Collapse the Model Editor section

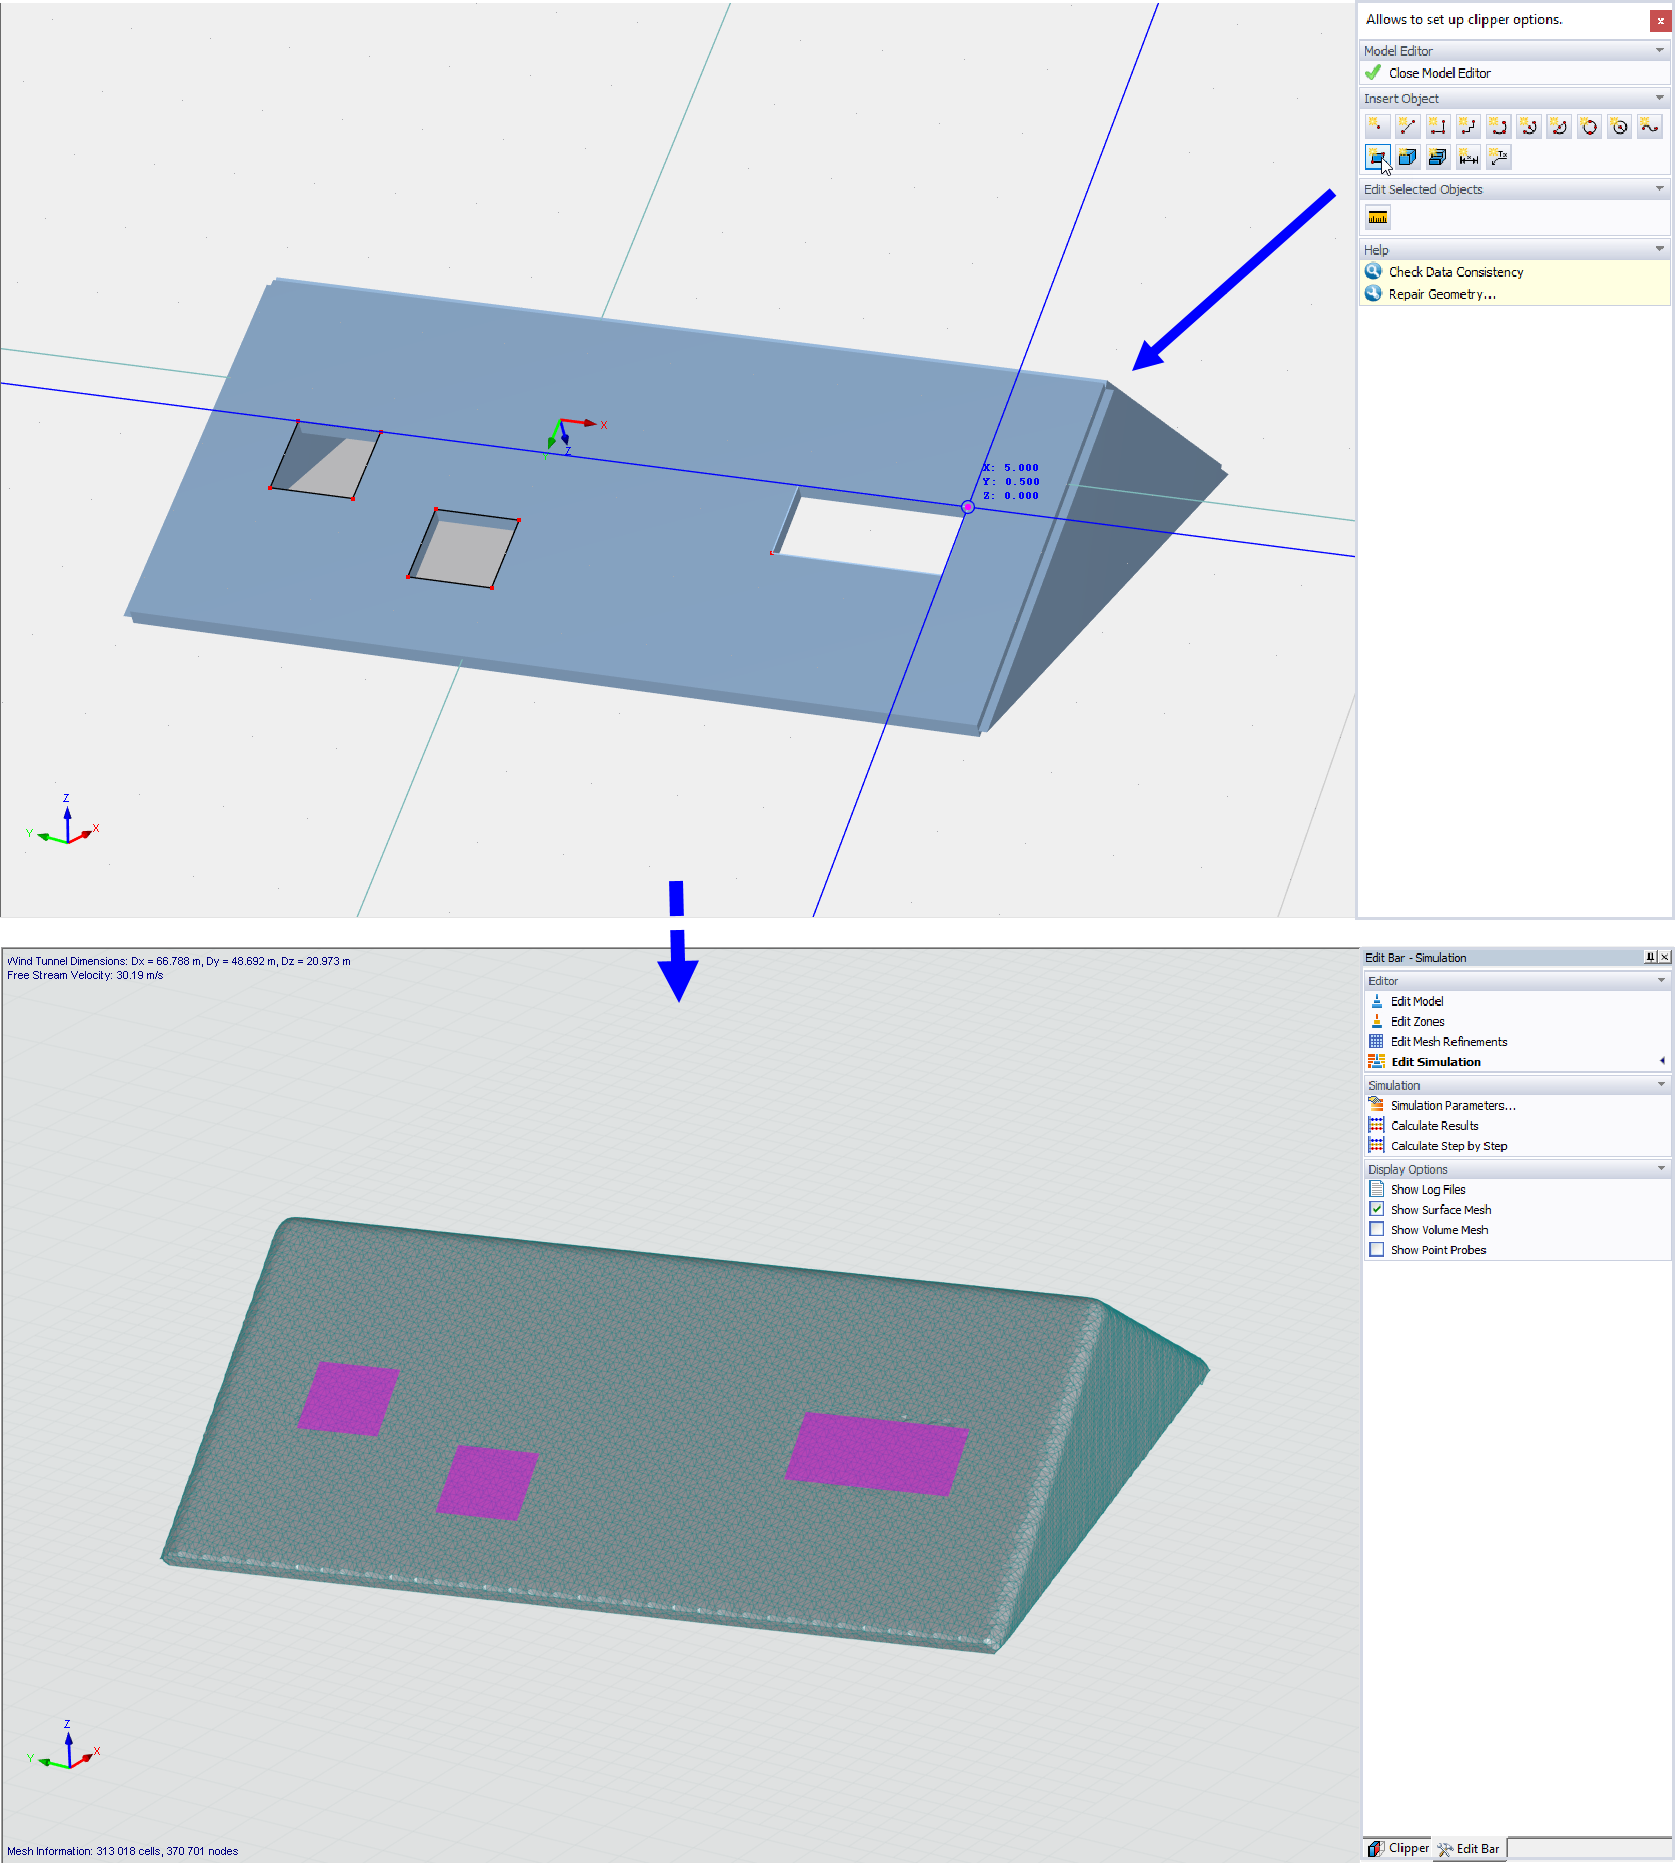tap(1660, 50)
